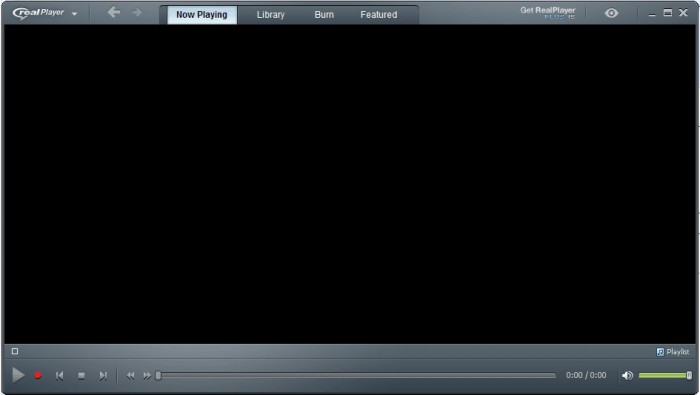The width and height of the screenshot is (700, 395).
Task: Open the Library tab
Action: click(271, 15)
